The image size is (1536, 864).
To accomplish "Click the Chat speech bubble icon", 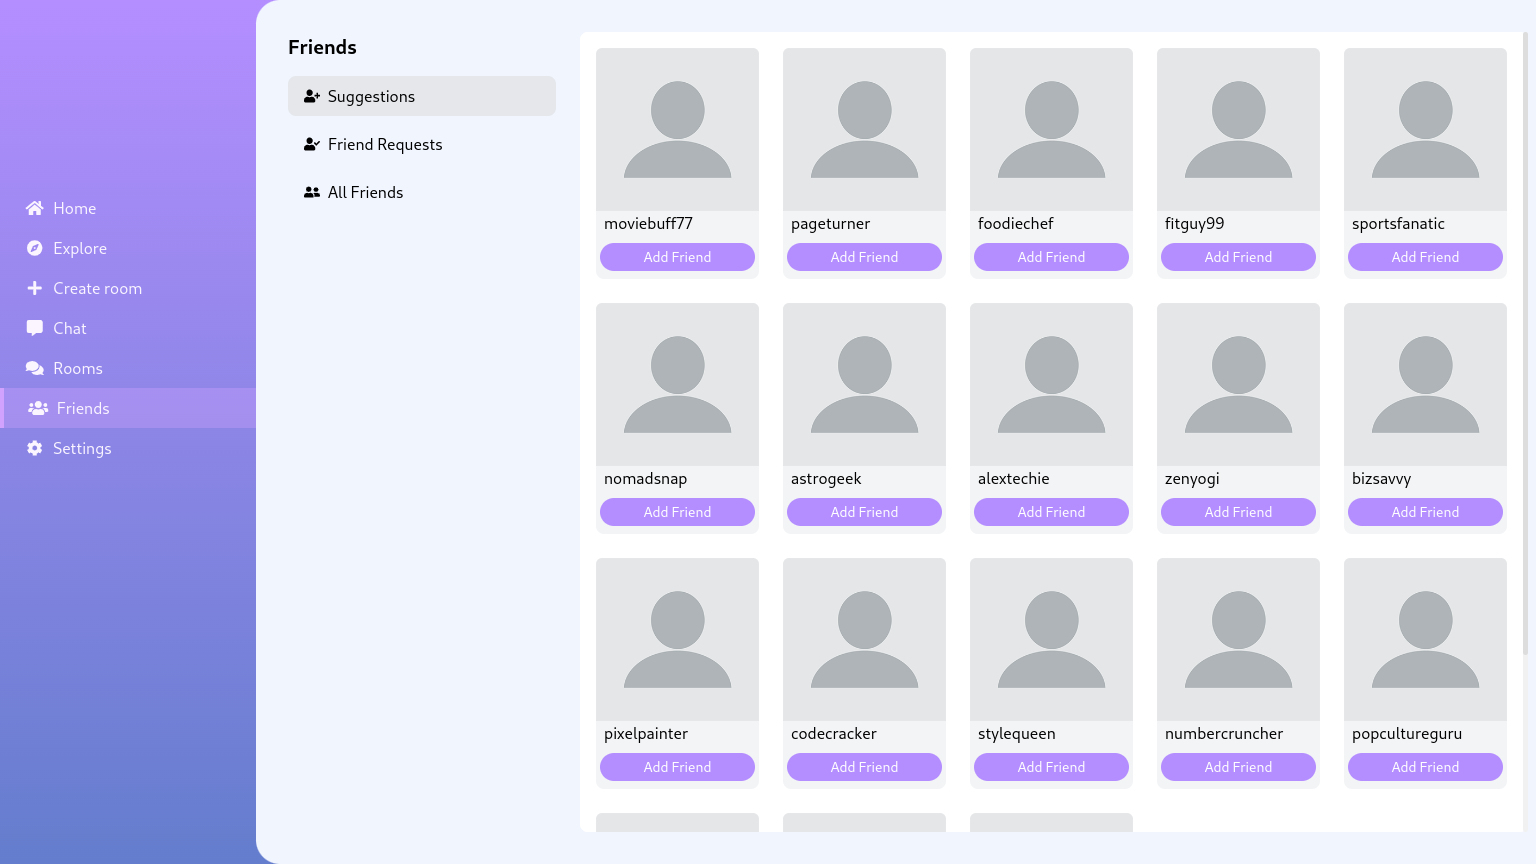I will [35, 328].
